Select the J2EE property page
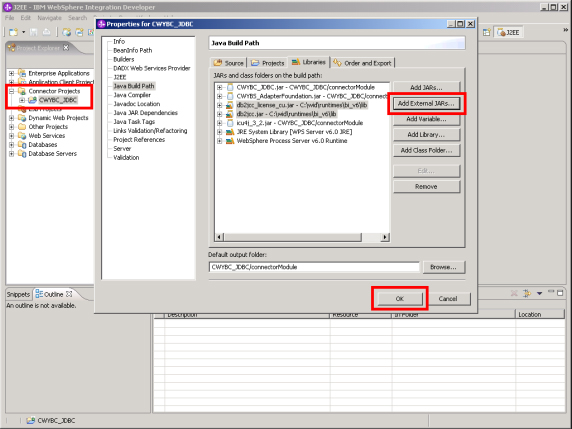Viewport: 572px width, 429px height. click(120, 77)
